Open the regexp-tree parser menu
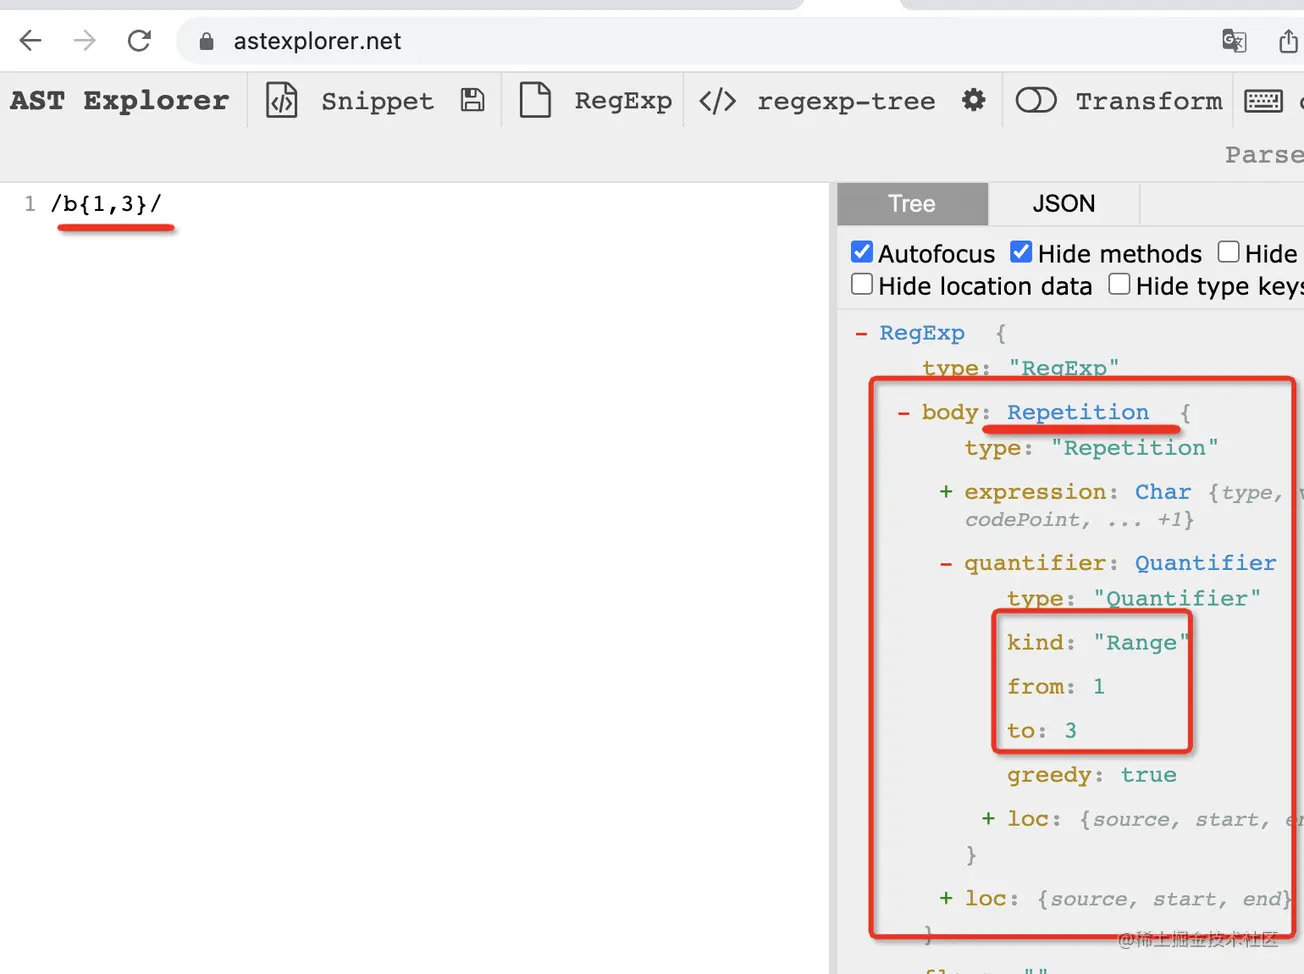 (x=846, y=101)
